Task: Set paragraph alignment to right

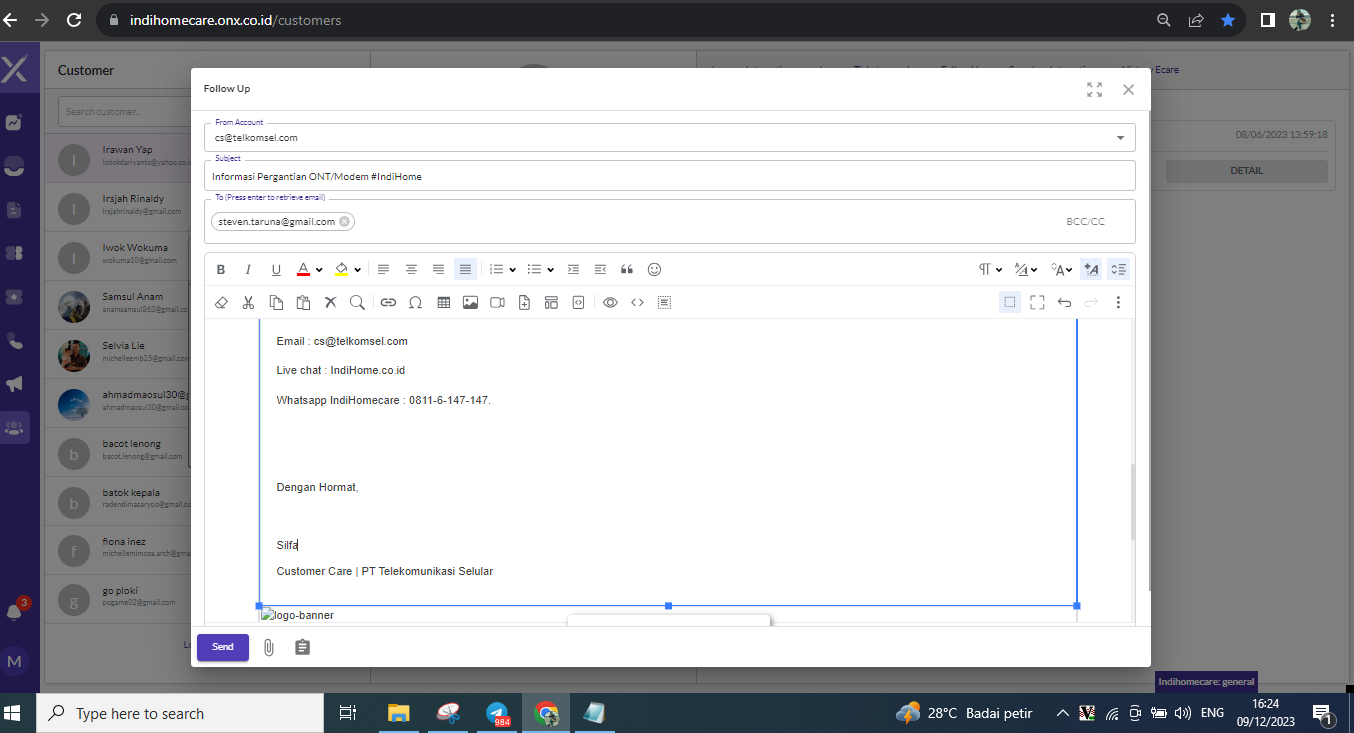Action: [x=438, y=269]
